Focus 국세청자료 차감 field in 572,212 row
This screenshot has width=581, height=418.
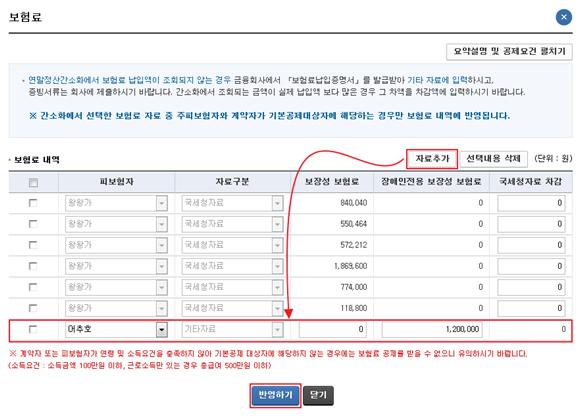[x=531, y=245]
